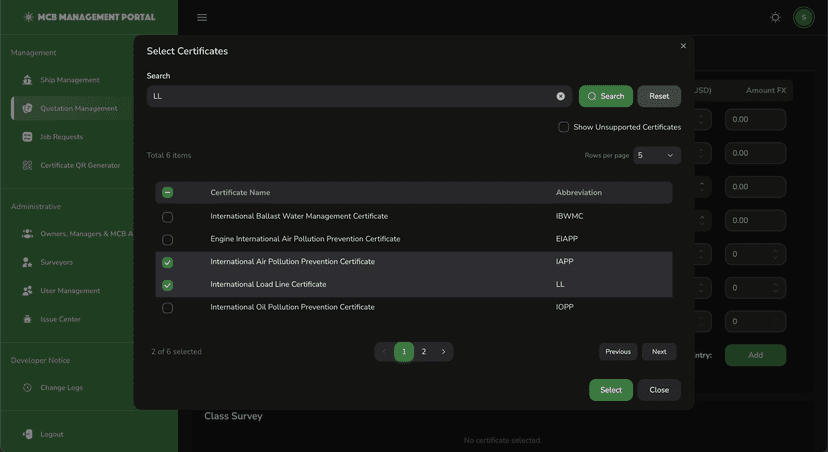Click the IAPP abbreviation cell

(x=564, y=261)
